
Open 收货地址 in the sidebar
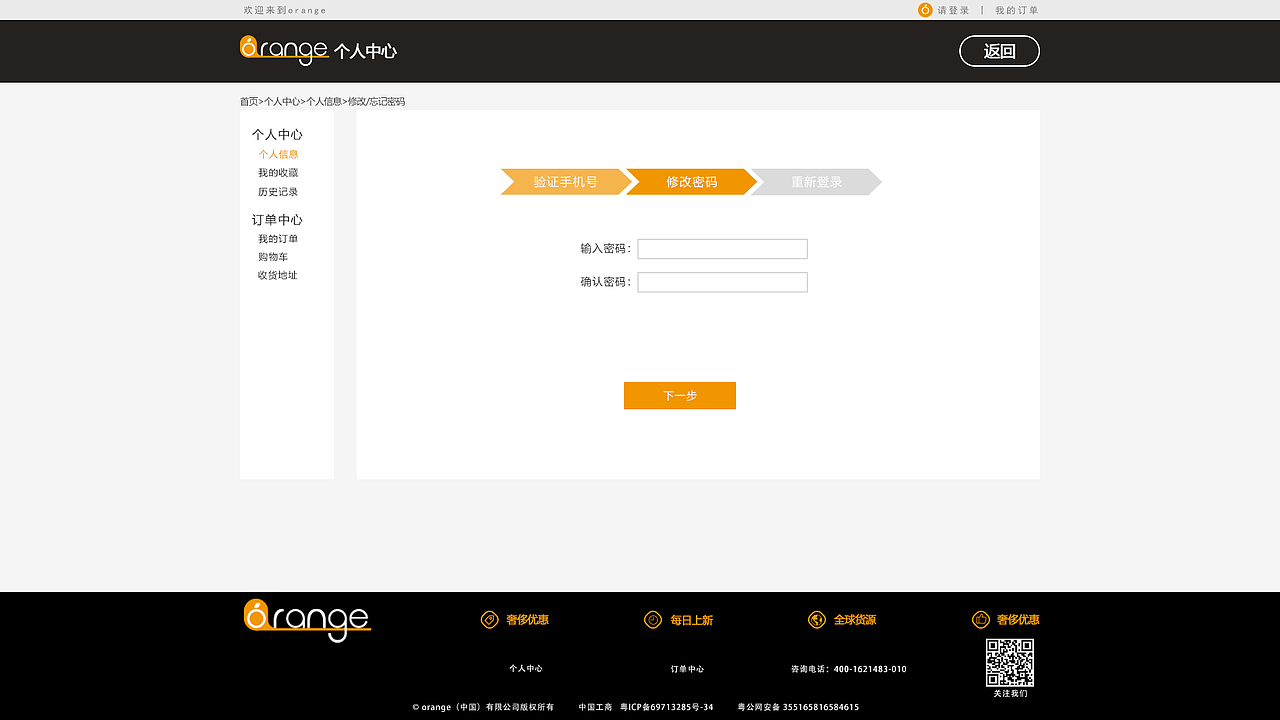tap(278, 275)
